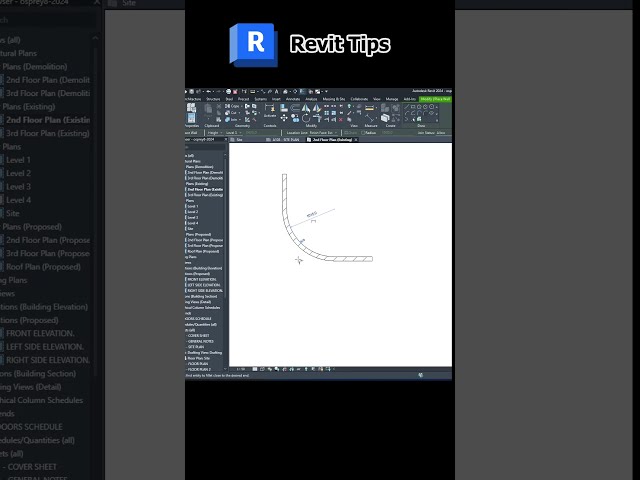This screenshot has height=480, width=640.
Task: Expand the Cut geometry dropdown
Action: tap(240, 113)
